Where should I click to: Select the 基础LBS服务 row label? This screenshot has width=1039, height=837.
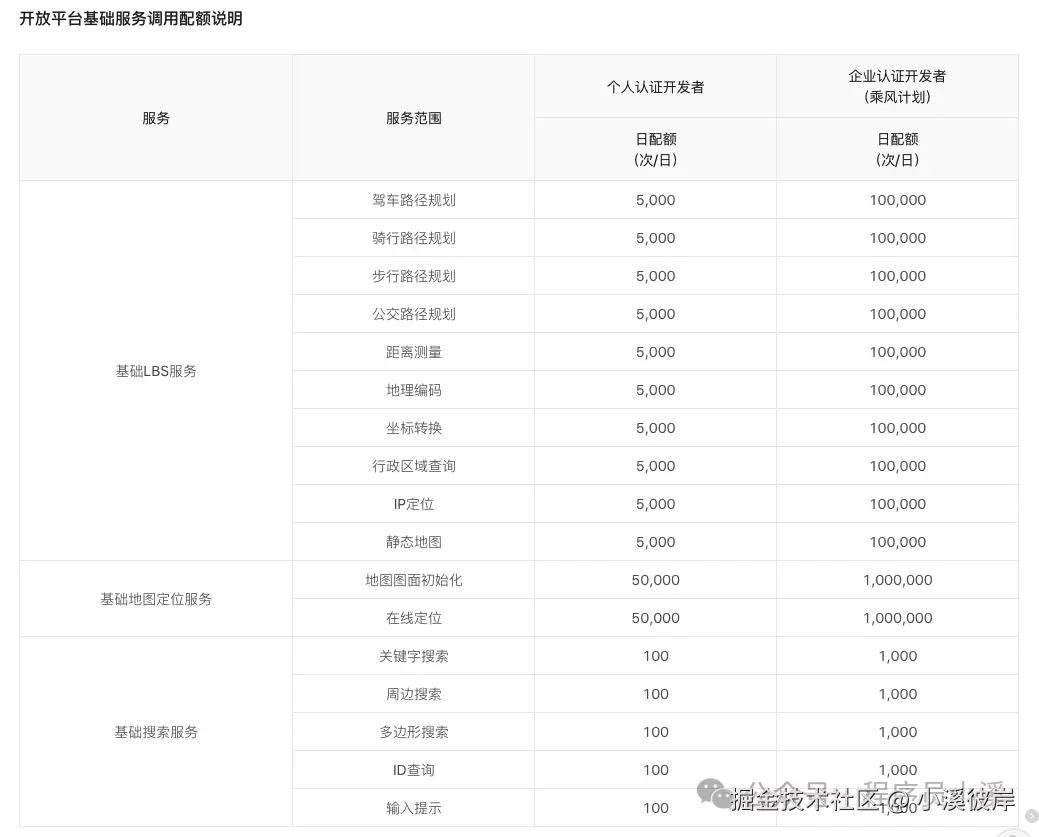coord(155,370)
